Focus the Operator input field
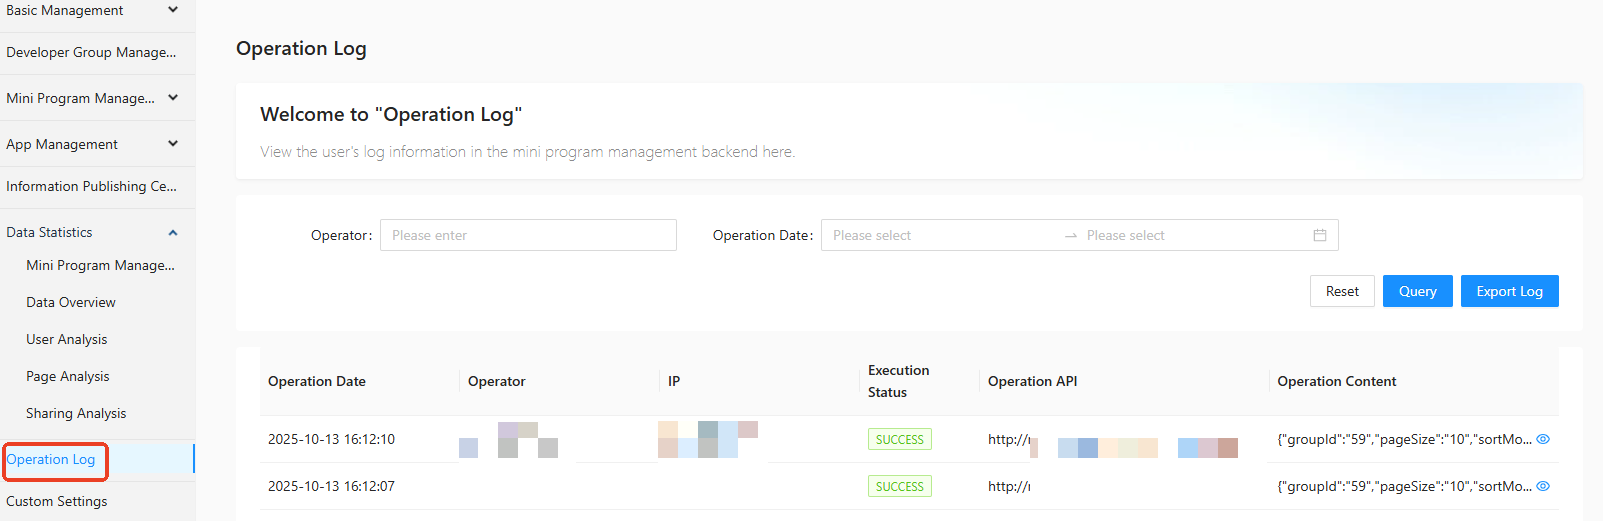1603x521 pixels. pos(528,235)
